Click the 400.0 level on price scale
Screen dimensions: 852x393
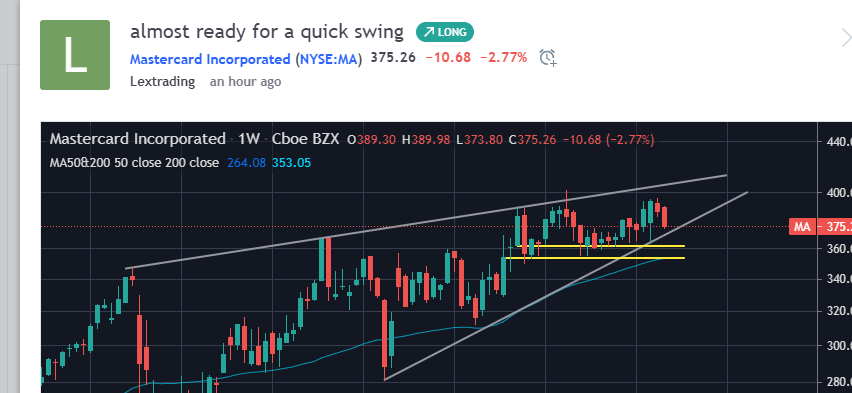[836, 194]
